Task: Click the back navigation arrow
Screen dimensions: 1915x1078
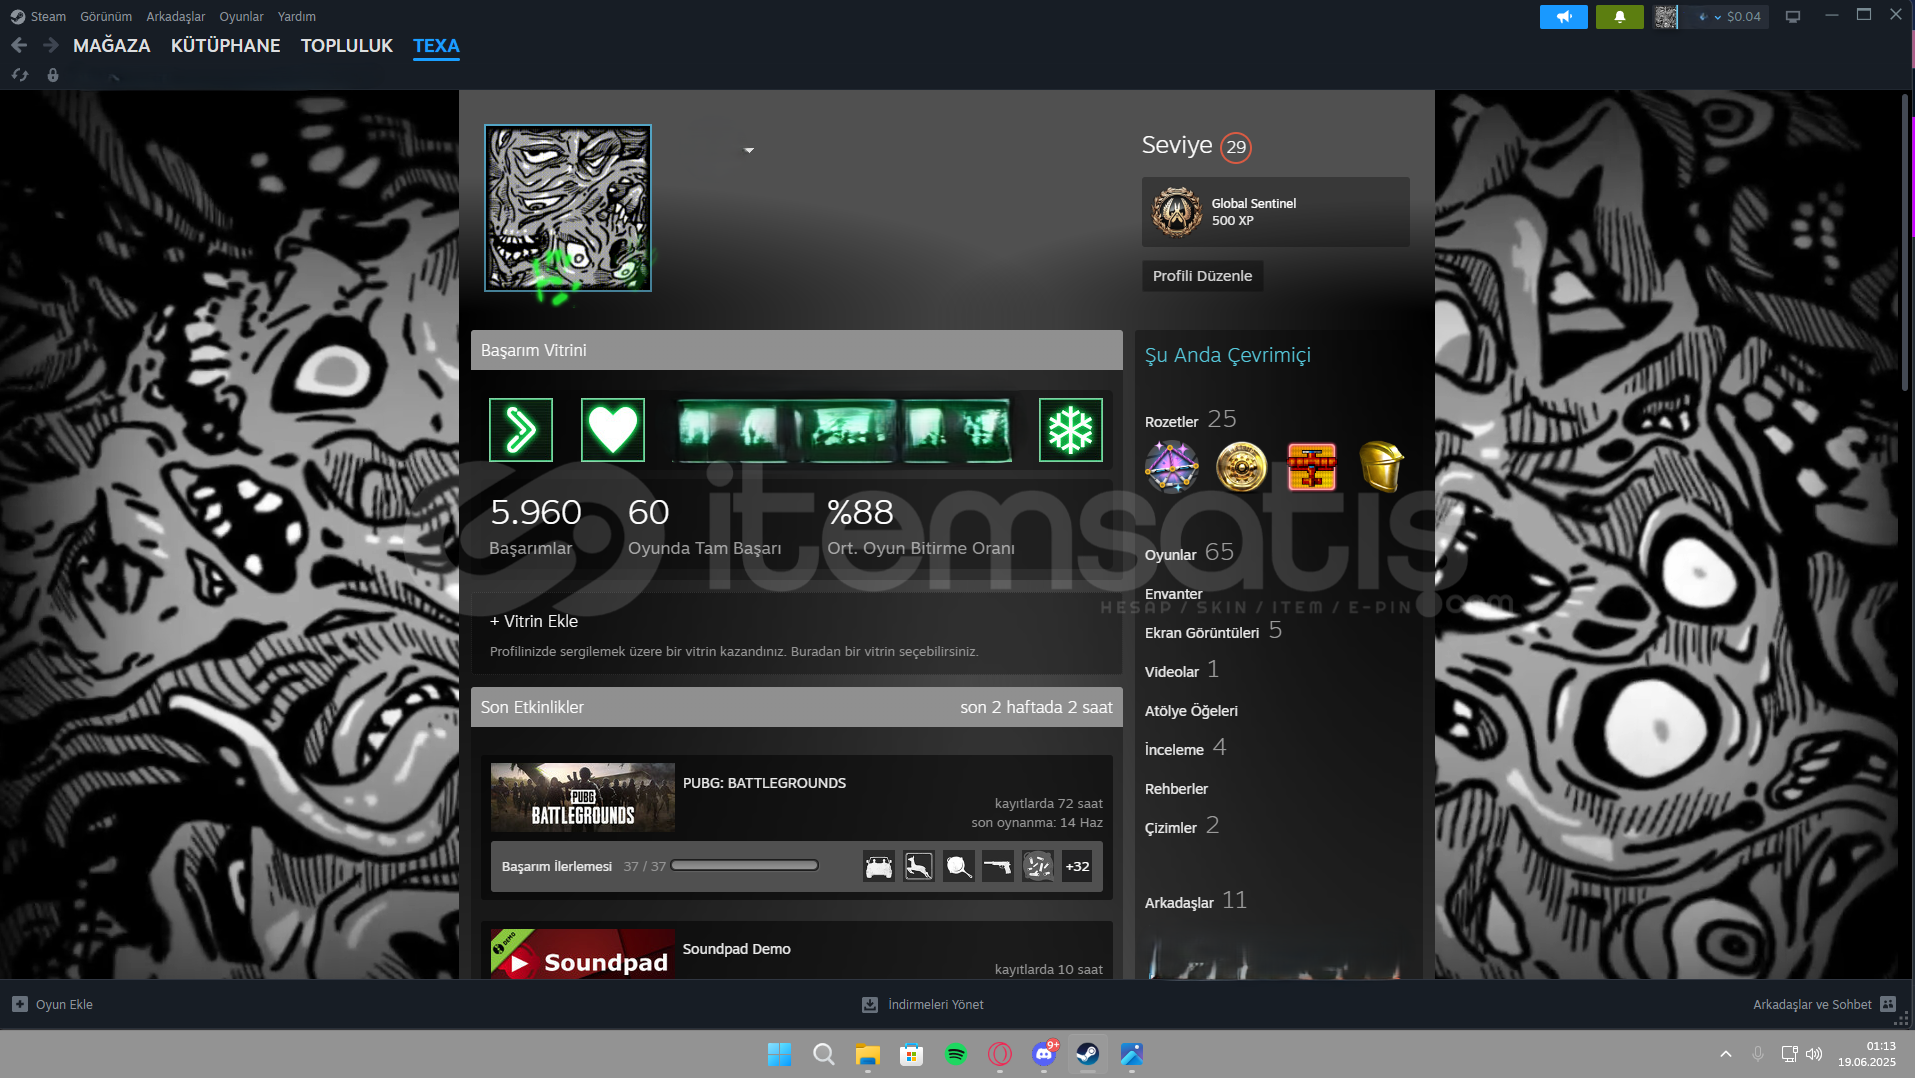Action: [x=19, y=45]
